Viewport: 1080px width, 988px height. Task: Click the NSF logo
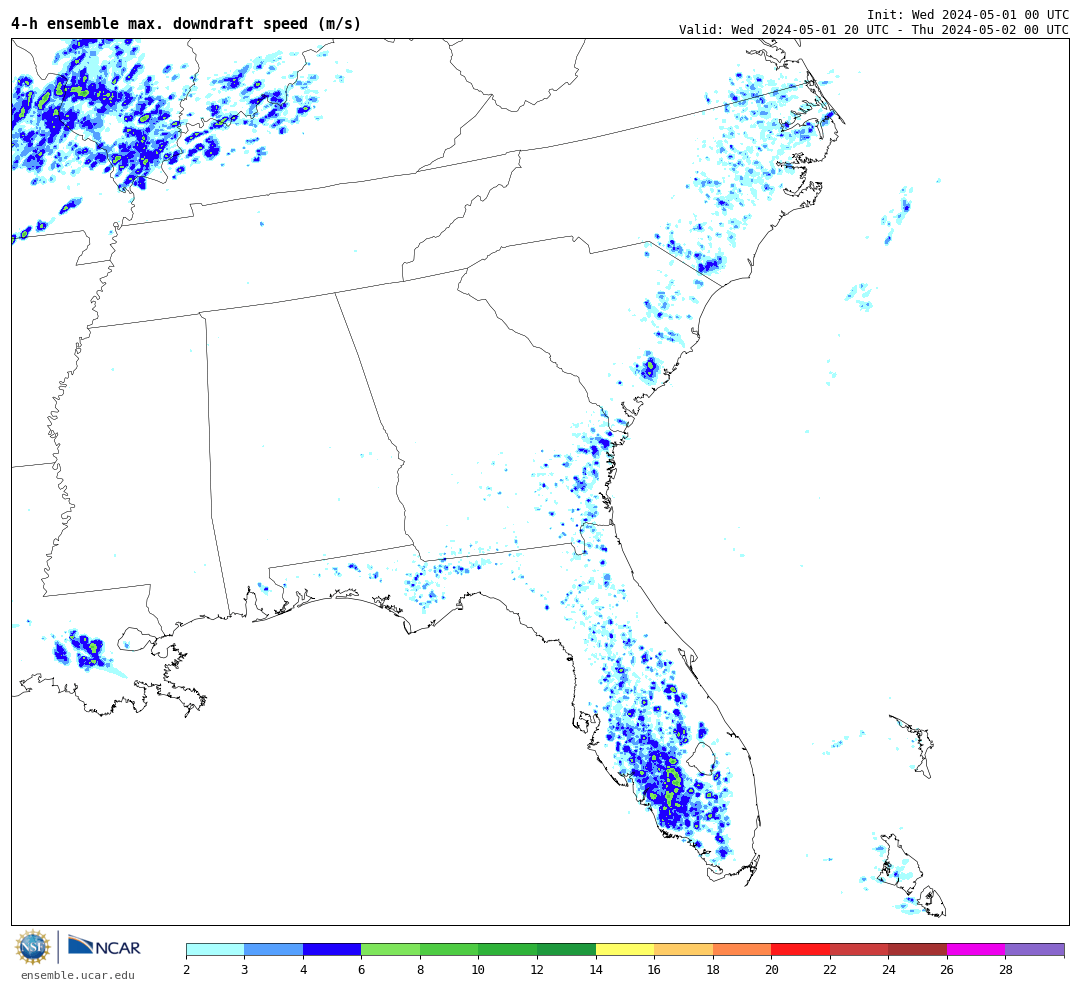pos(33,947)
